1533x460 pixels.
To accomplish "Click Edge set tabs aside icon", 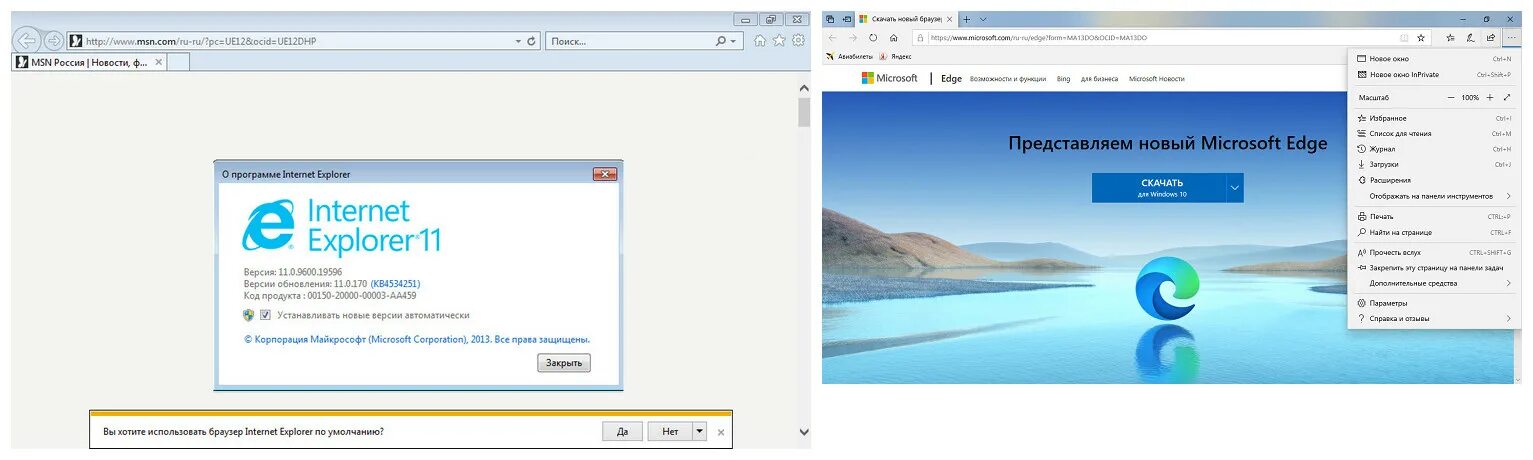I will 847,19.
